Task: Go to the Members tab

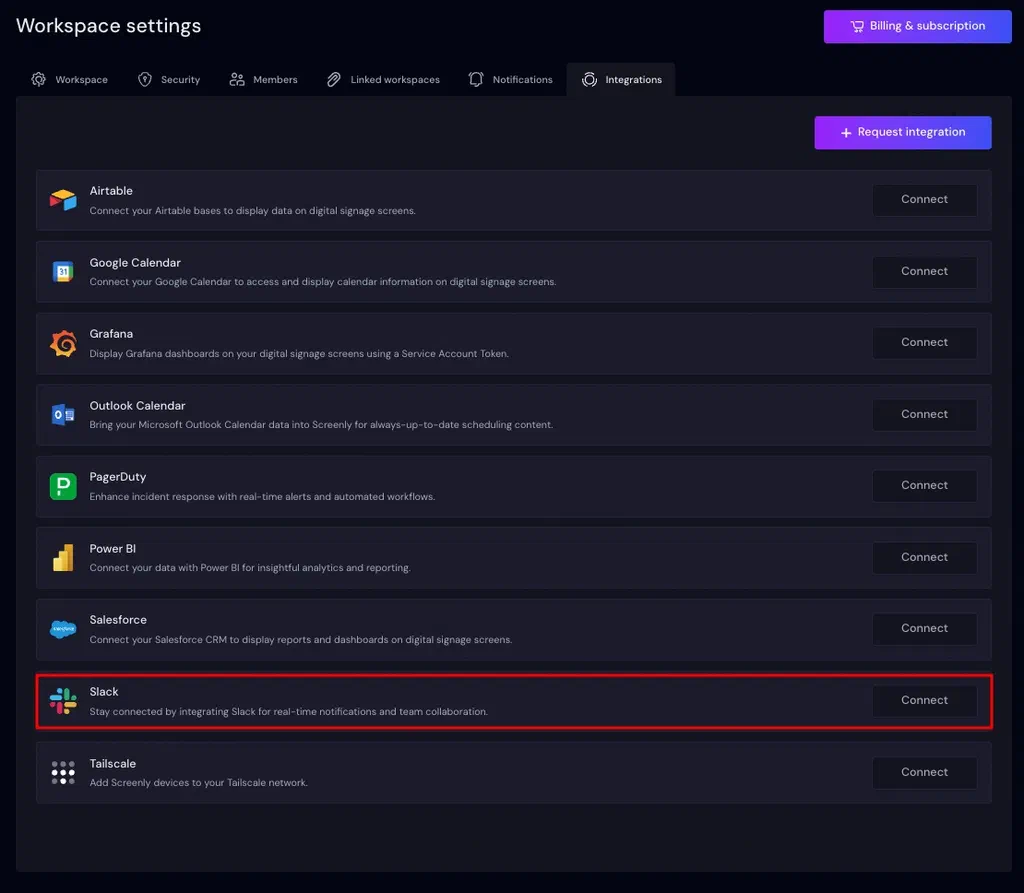Action: point(264,80)
